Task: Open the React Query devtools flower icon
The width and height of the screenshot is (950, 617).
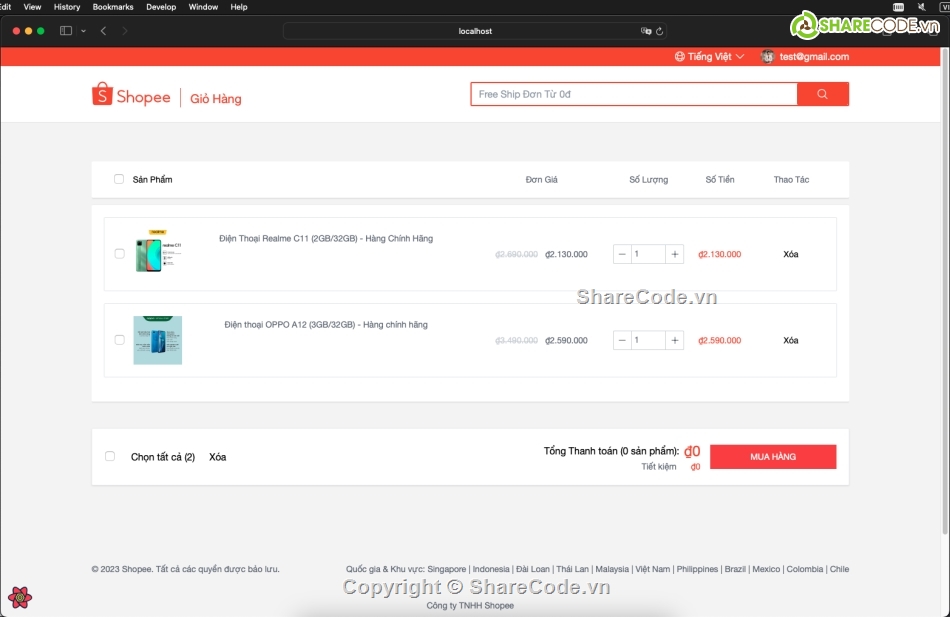Action: pyautogui.click(x=20, y=598)
